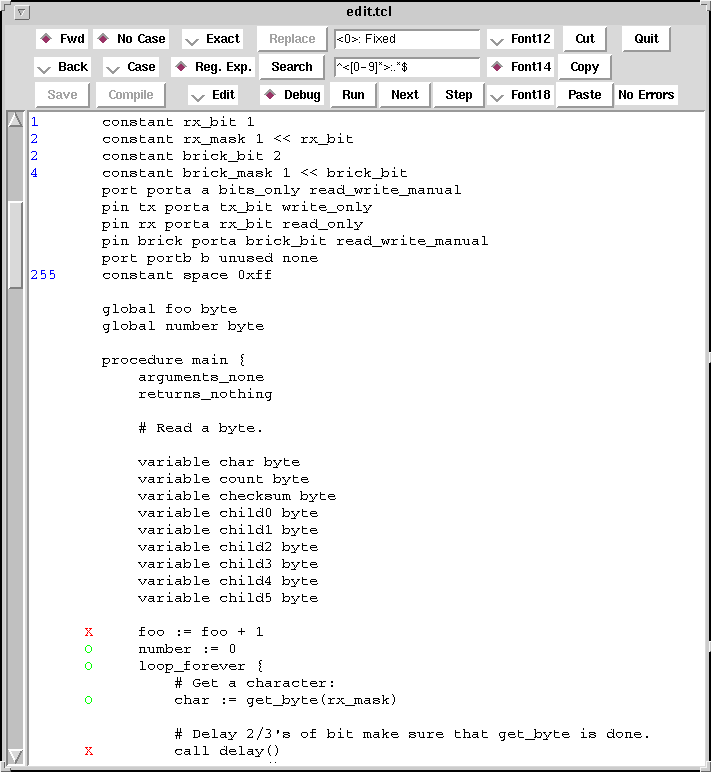The height and width of the screenshot is (772, 711).
Task: Click the Compile button
Action: [x=130, y=95]
